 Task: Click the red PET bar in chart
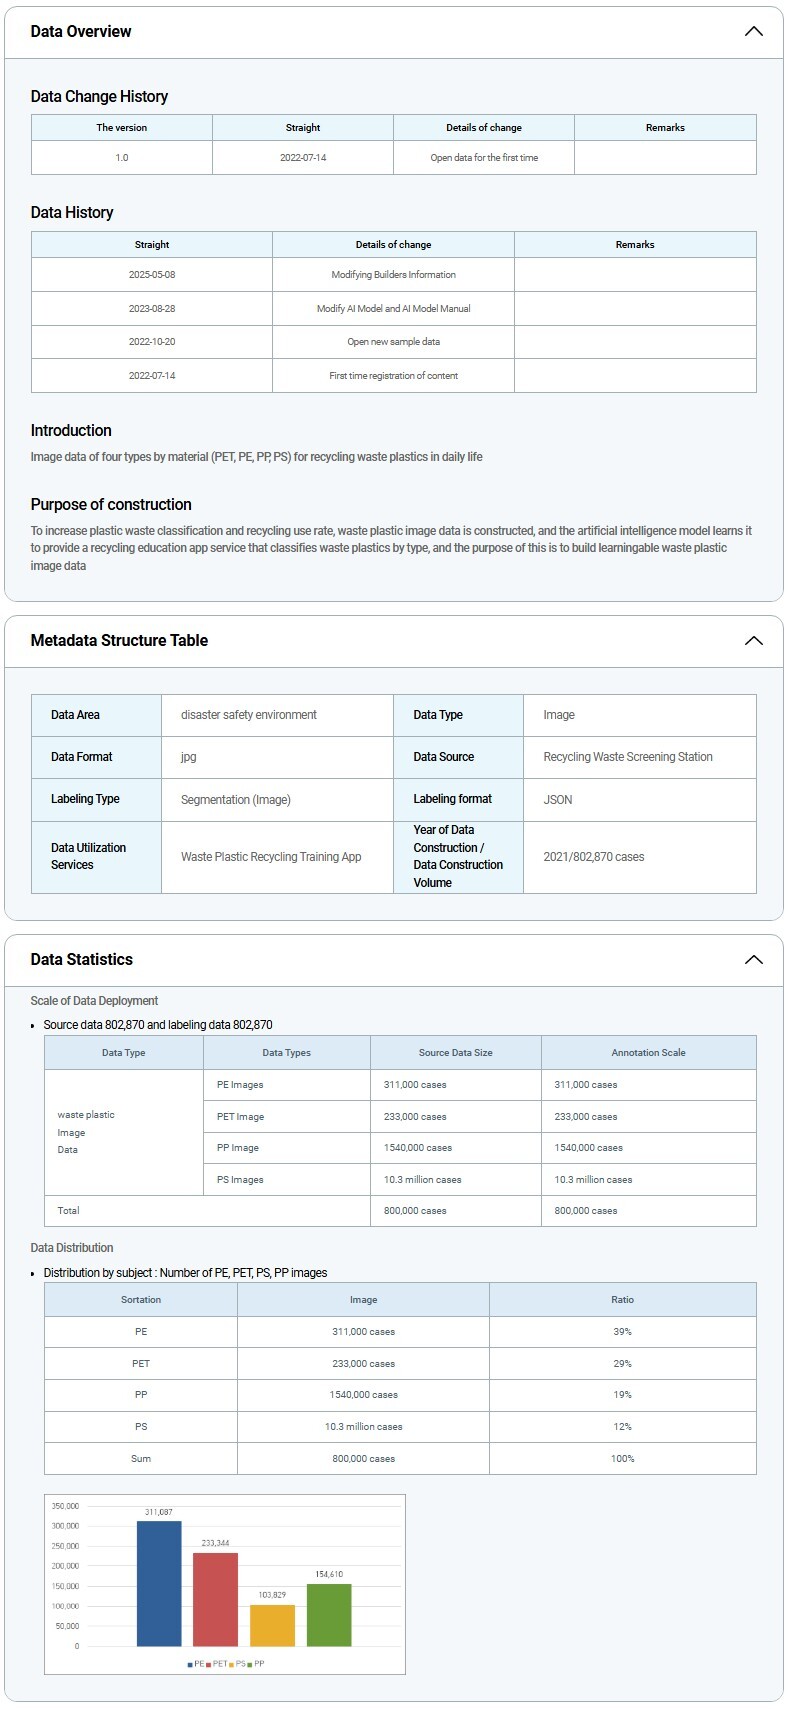(x=215, y=1599)
